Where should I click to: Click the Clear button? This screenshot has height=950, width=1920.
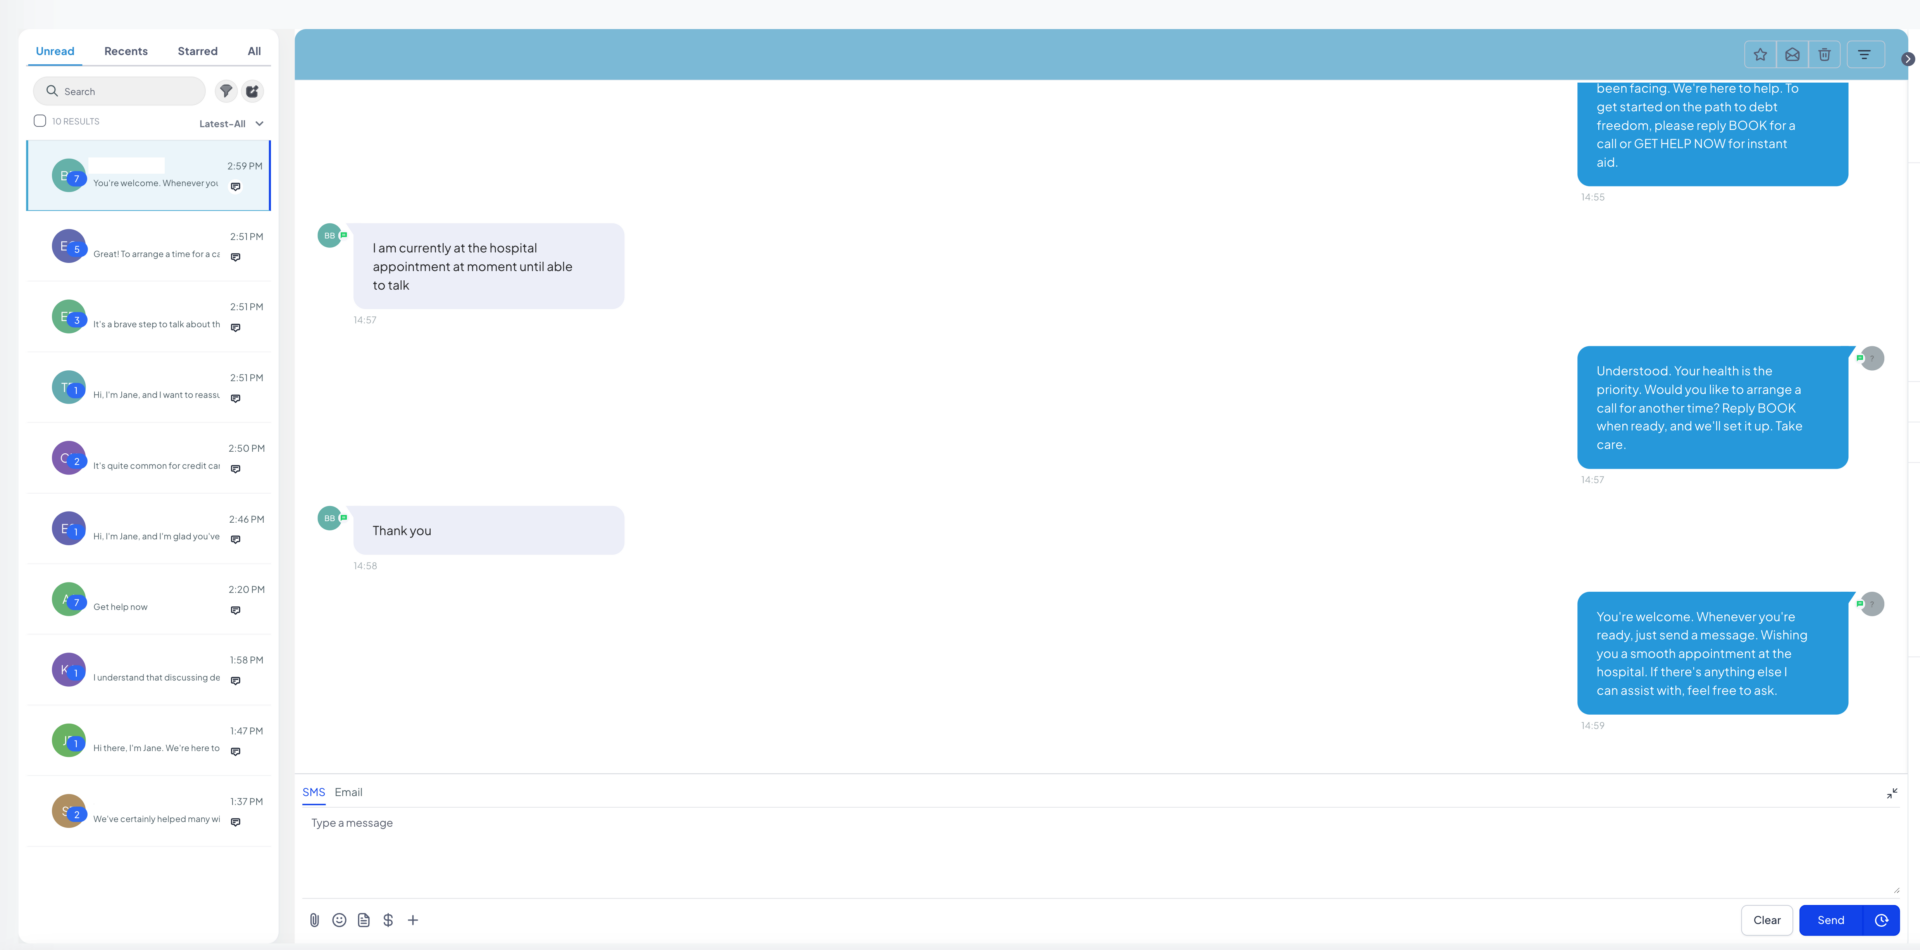click(x=1766, y=920)
